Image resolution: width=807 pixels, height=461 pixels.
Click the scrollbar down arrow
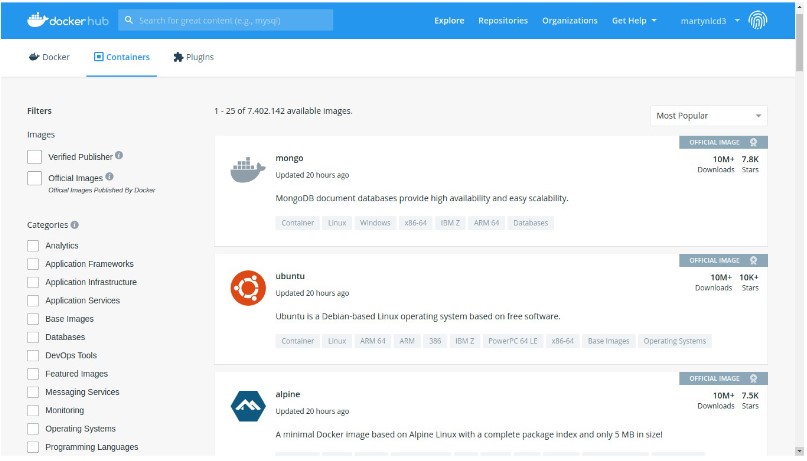click(x=799, y=452)
